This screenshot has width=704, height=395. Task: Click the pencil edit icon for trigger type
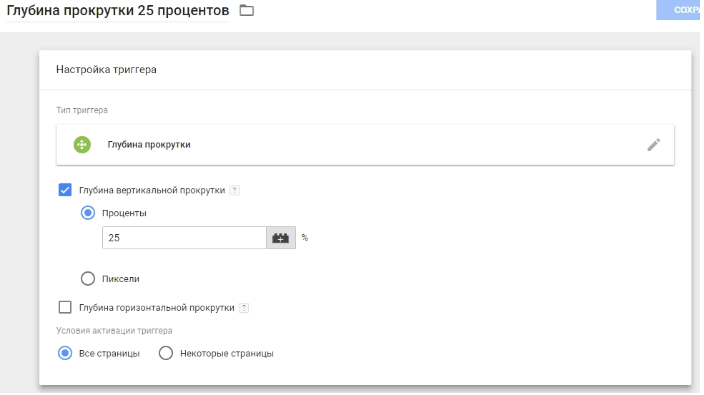(x=654, y=145)
